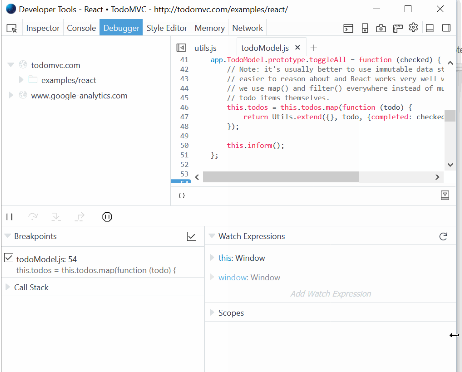The width and height of the screenshot is (462, 372).
Task: Open the Memory tab
Action: (x=209, y=28)
